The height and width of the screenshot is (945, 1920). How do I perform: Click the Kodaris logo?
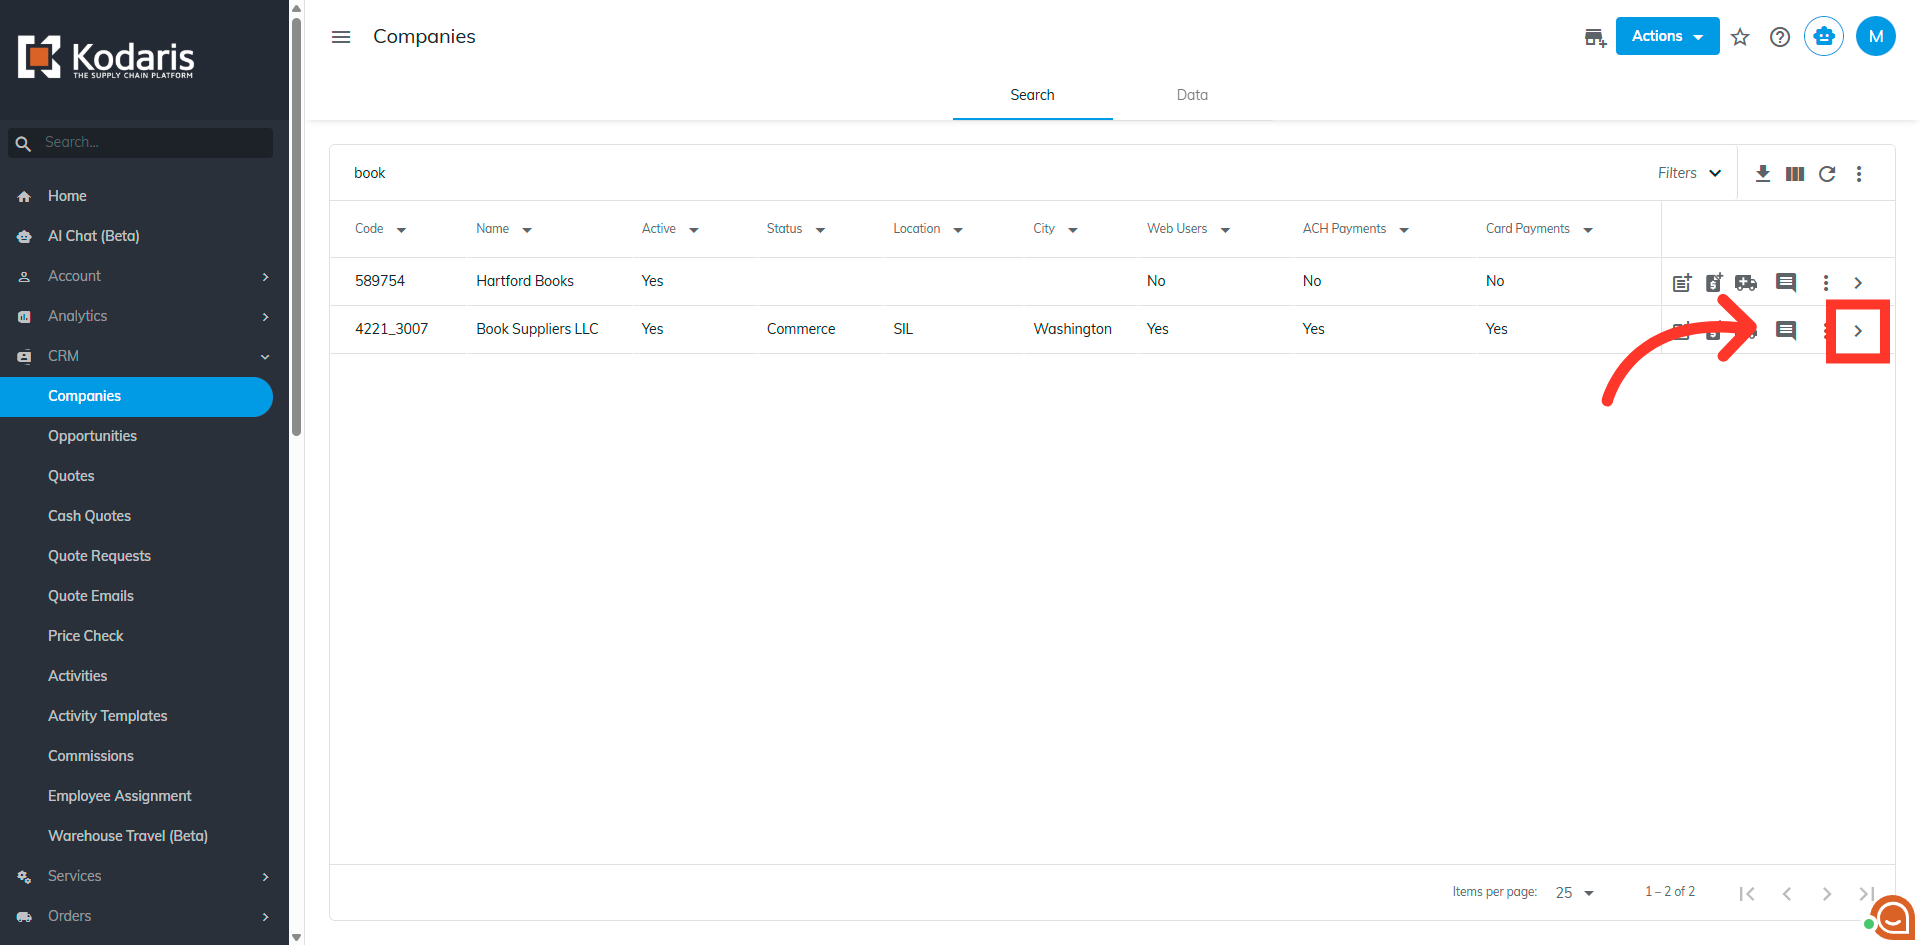[x=106, y=57]
